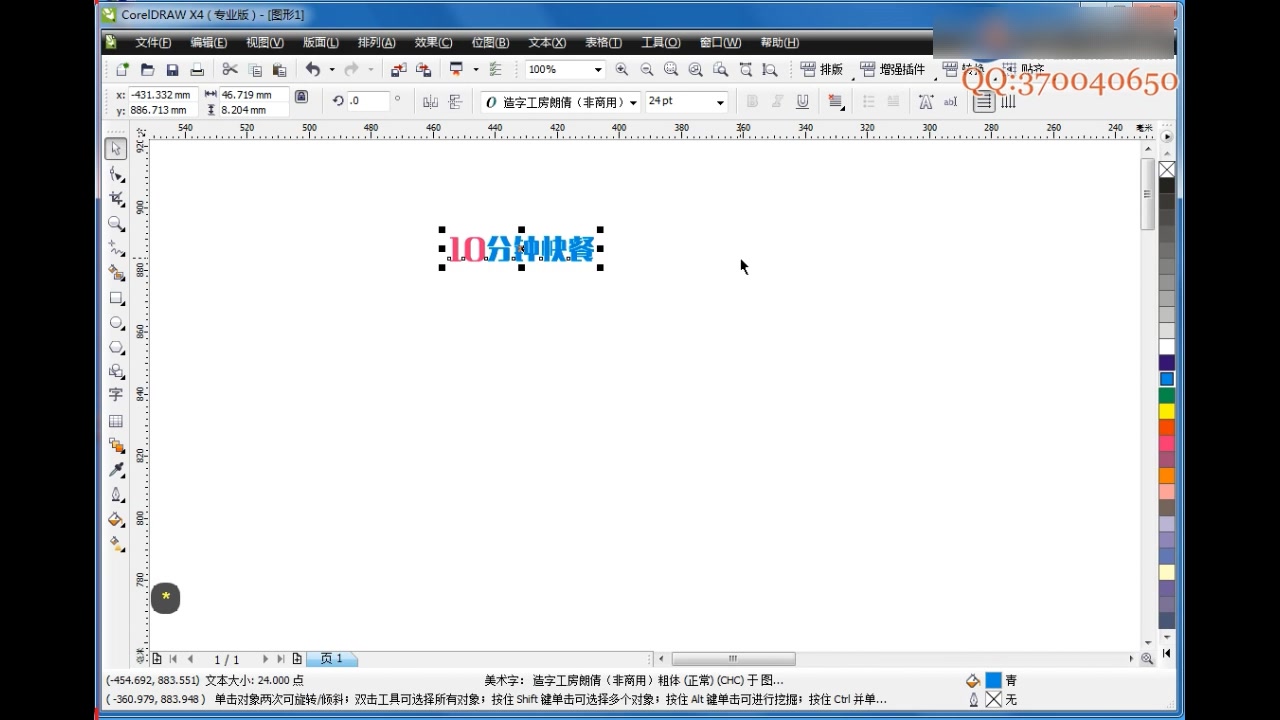Select the Interactive Blend tool
This screenshot has height=720, width=1280.
[x=116, y=446]
